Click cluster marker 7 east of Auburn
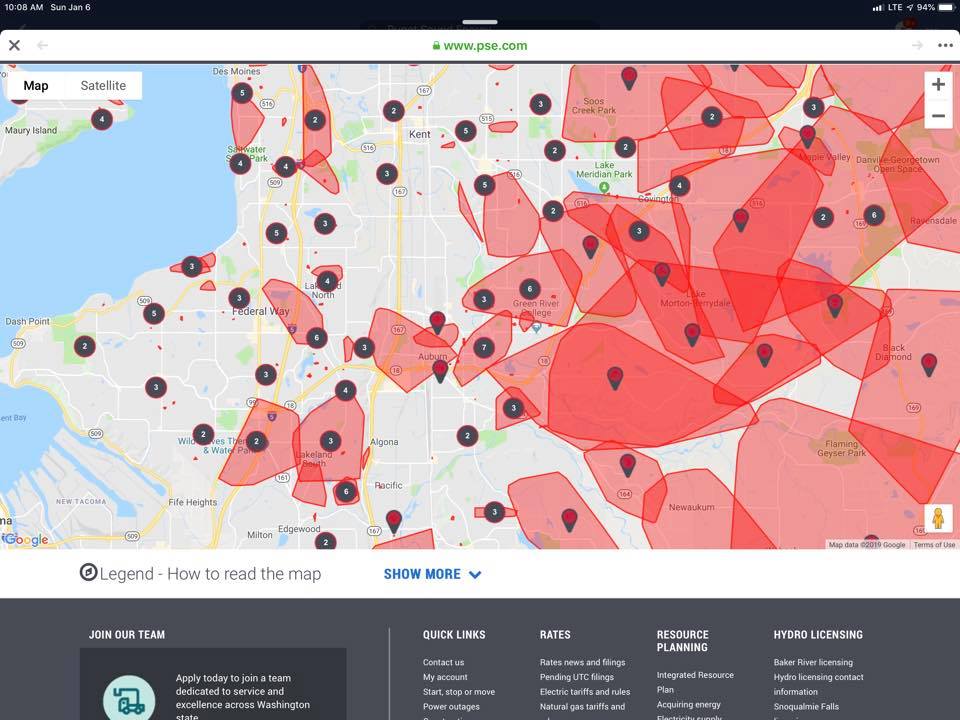960x720 pixels. point(484,348)
